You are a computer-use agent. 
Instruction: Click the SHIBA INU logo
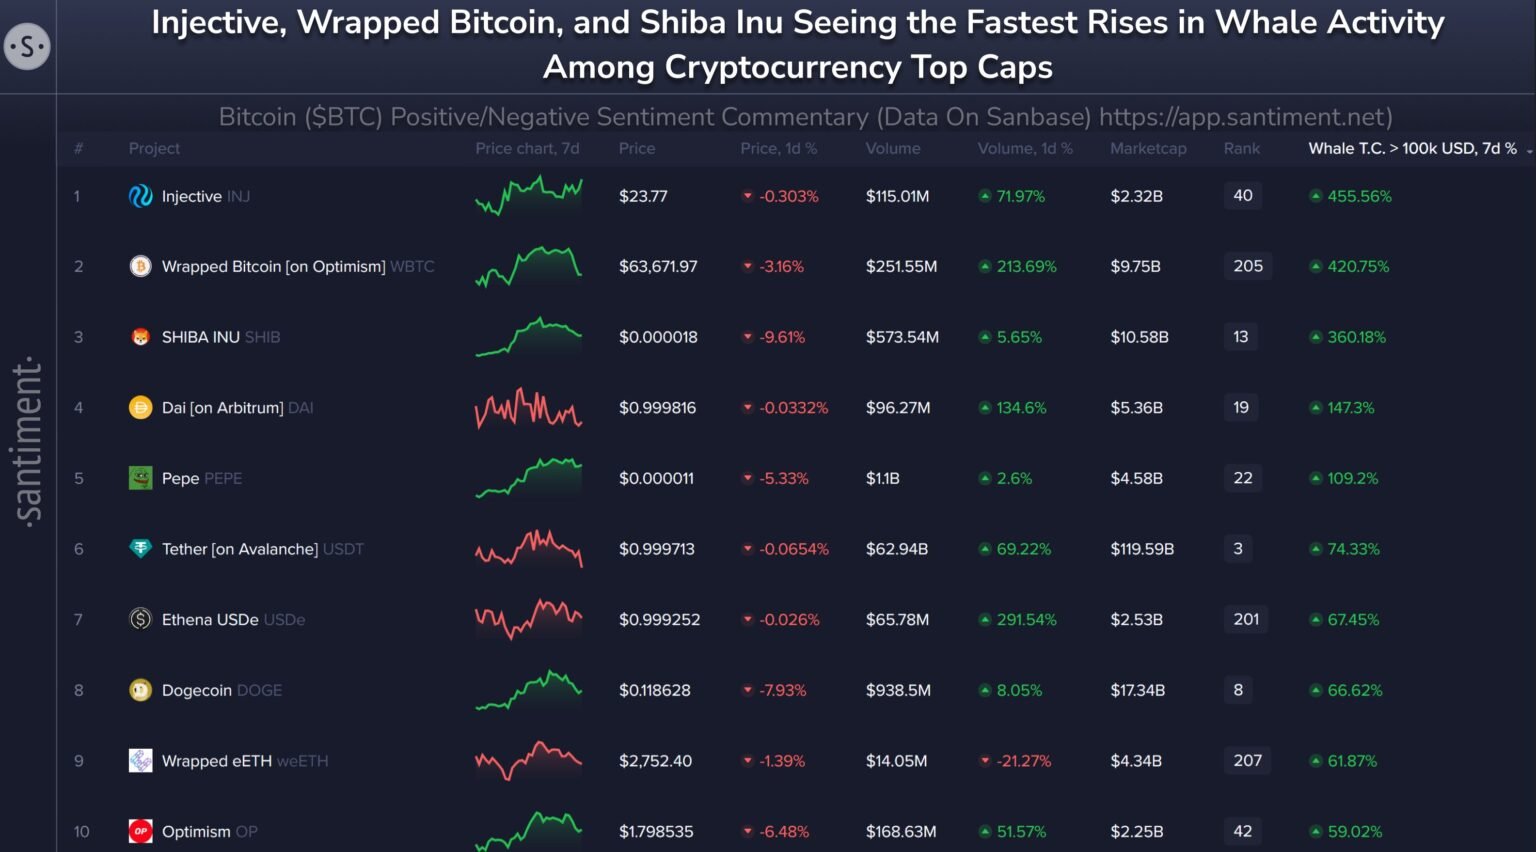140,337
